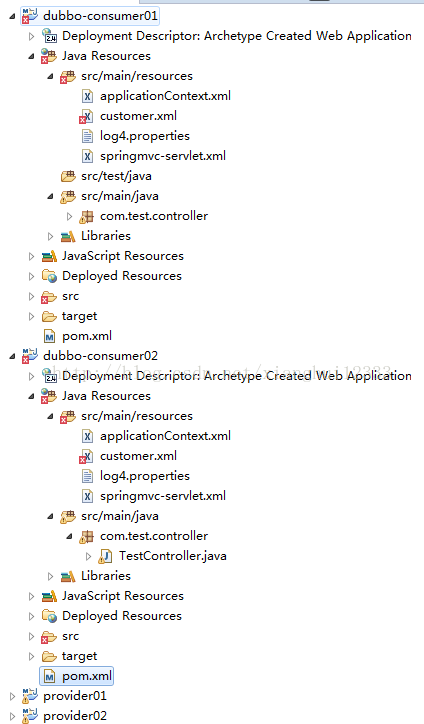Click TestController.java file icon
This screenshot has height=724, width=424.
(105, 556)
